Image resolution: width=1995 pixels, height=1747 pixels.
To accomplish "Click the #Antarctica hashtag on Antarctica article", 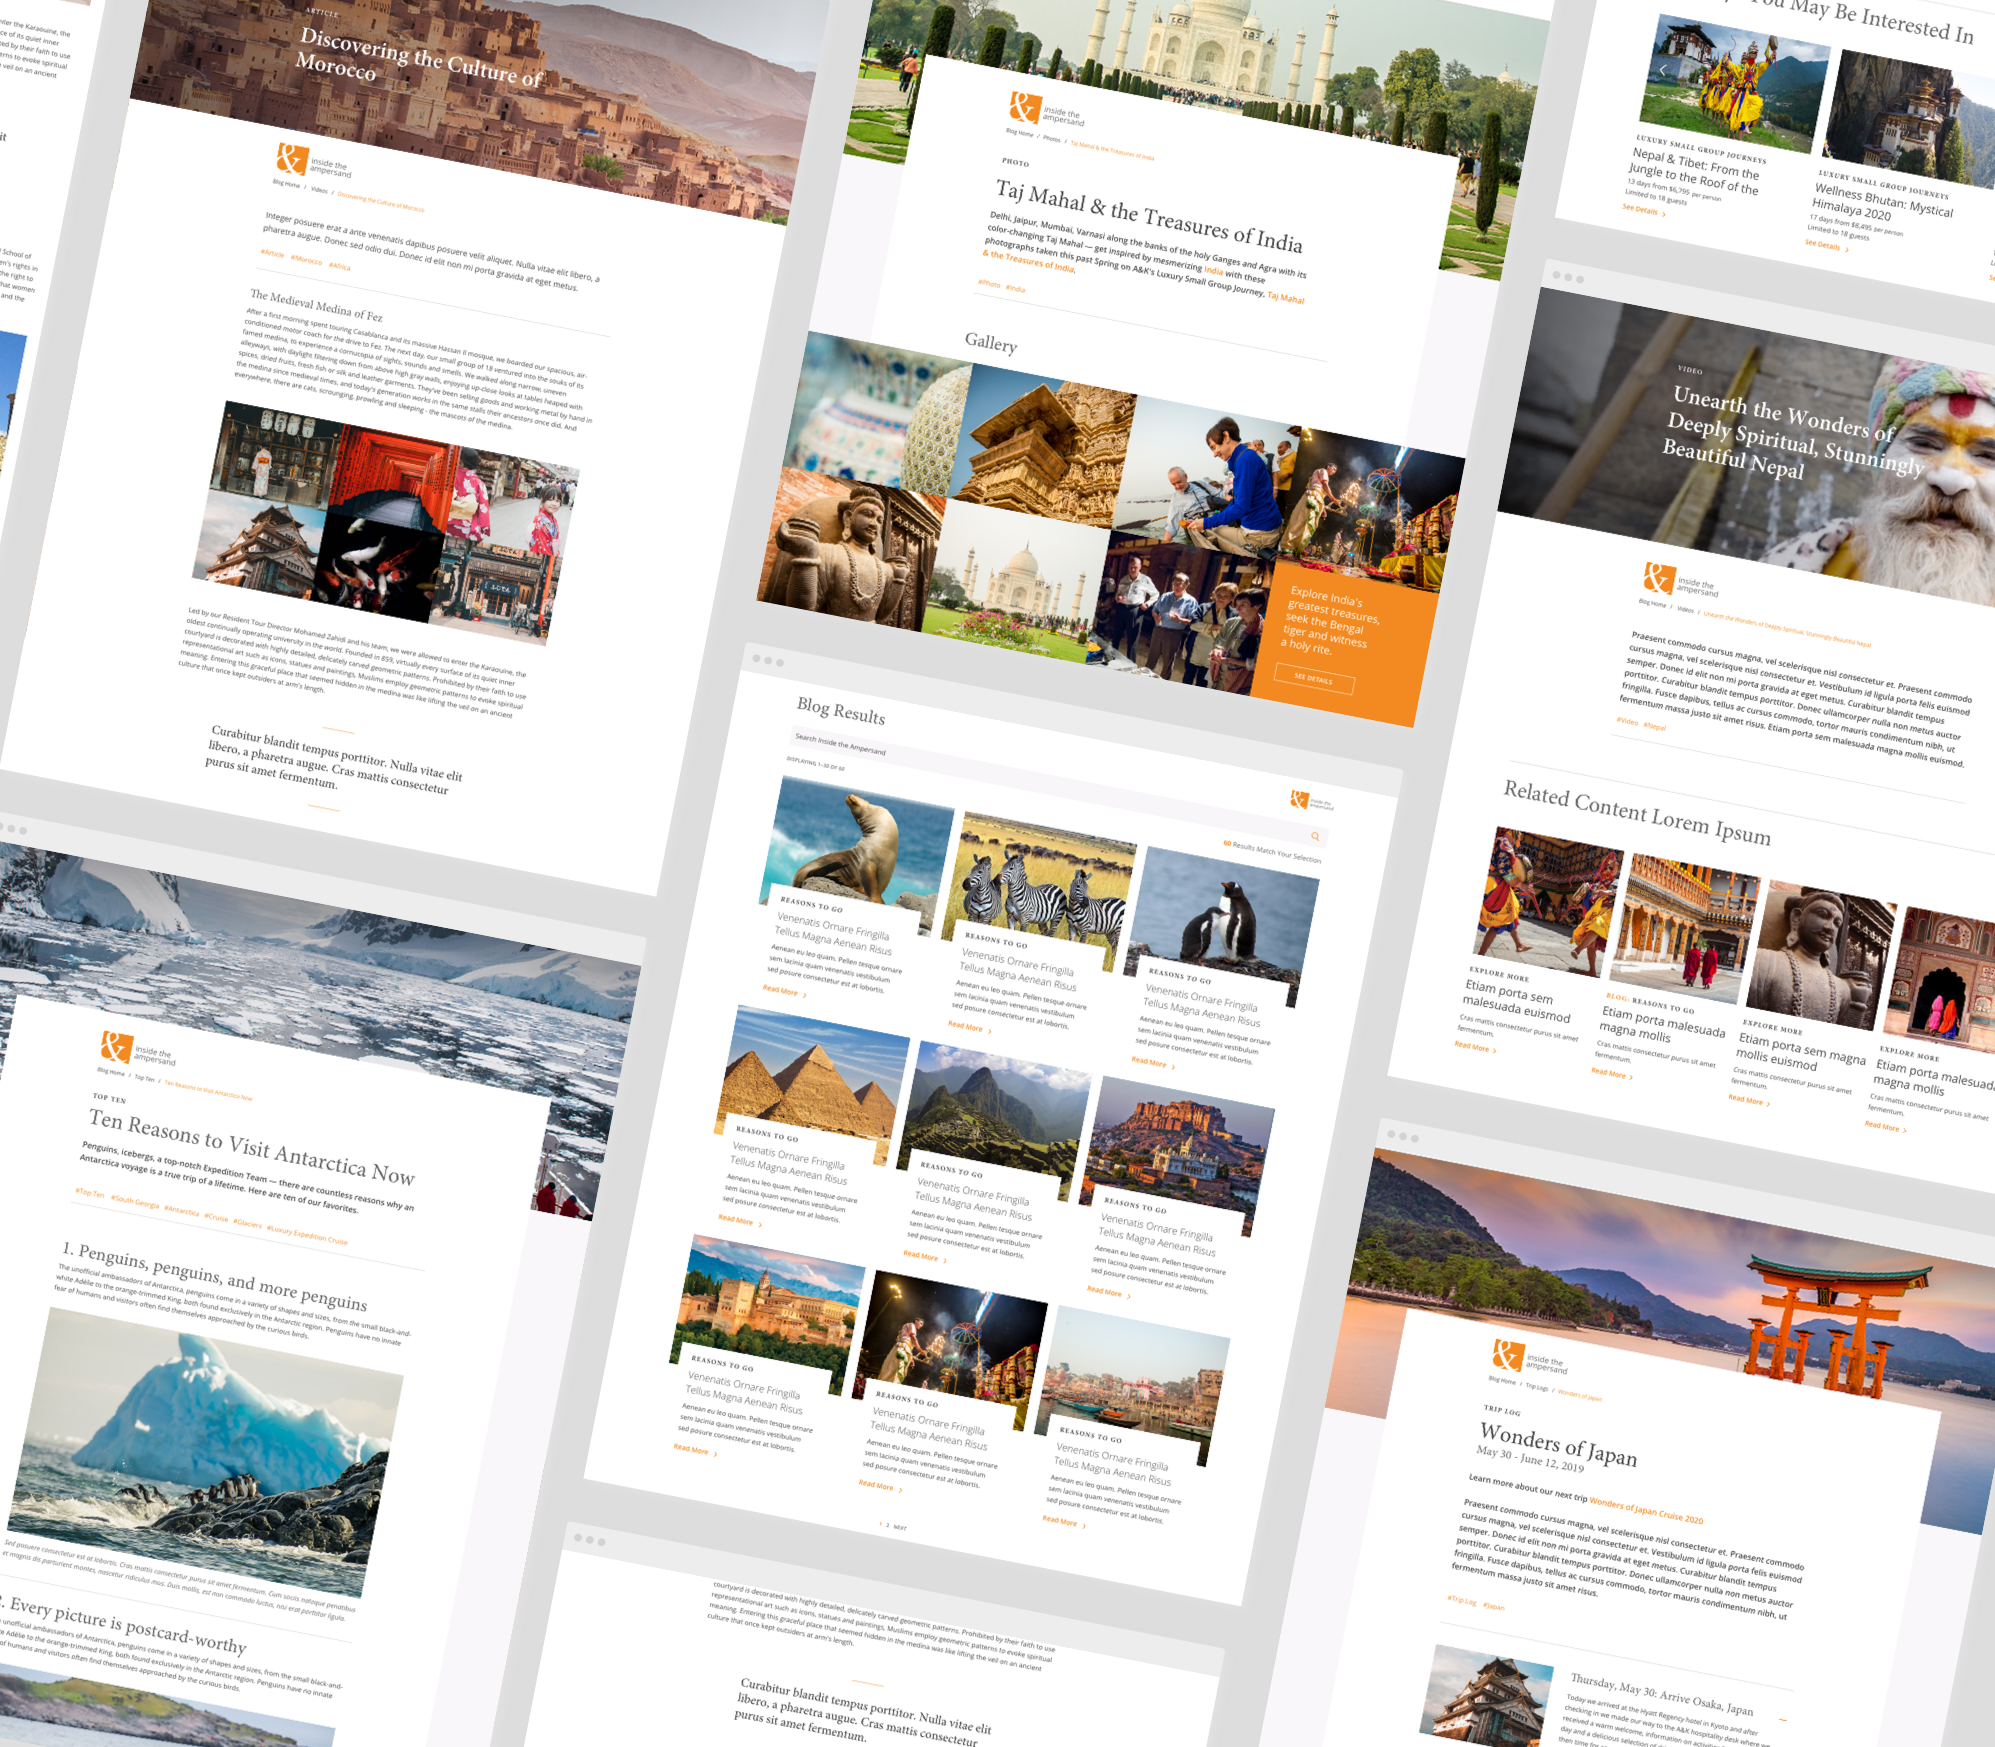I will 182,1210.
